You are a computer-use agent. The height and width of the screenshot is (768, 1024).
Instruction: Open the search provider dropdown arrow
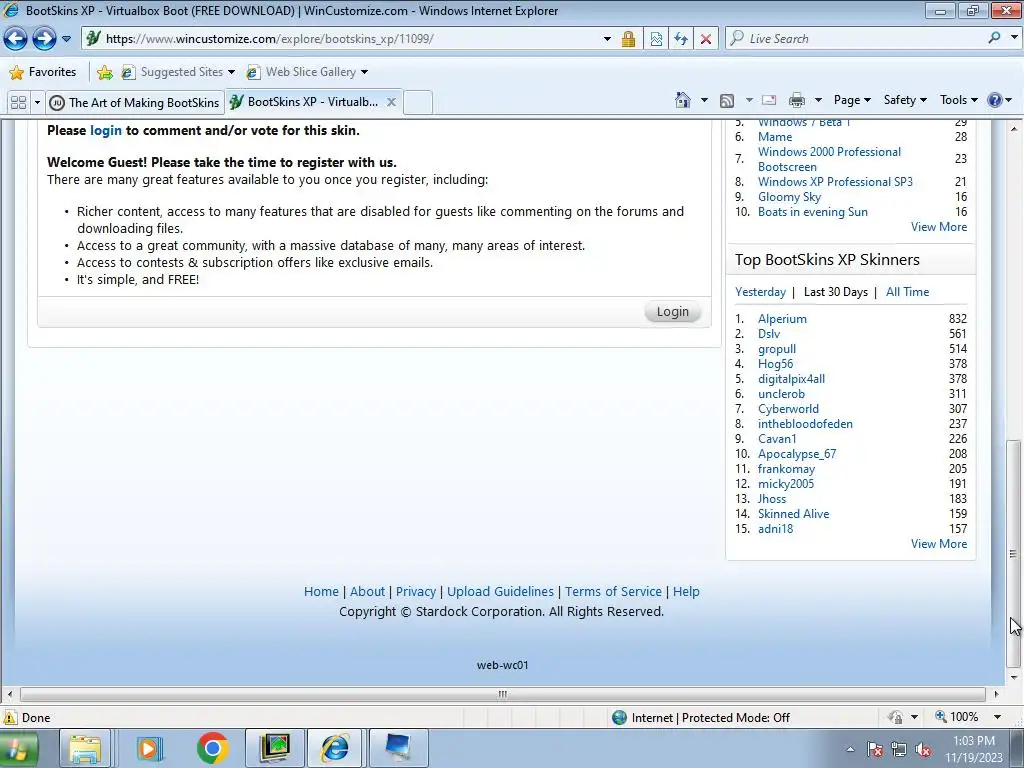point(1014,38)
